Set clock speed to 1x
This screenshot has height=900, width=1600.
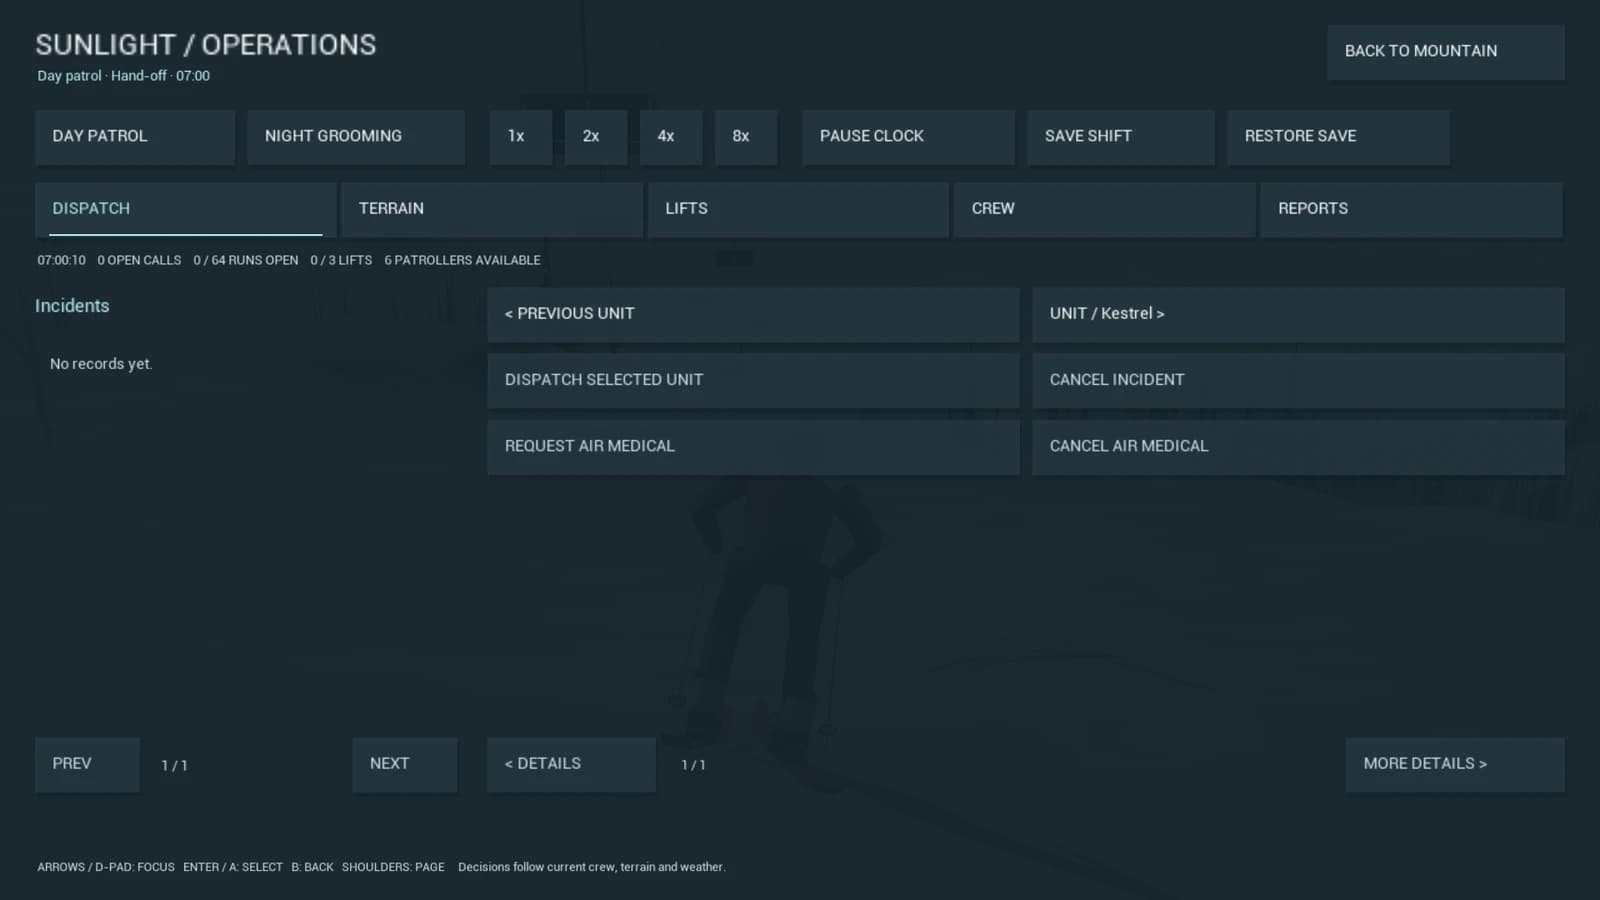coord(521,137)
